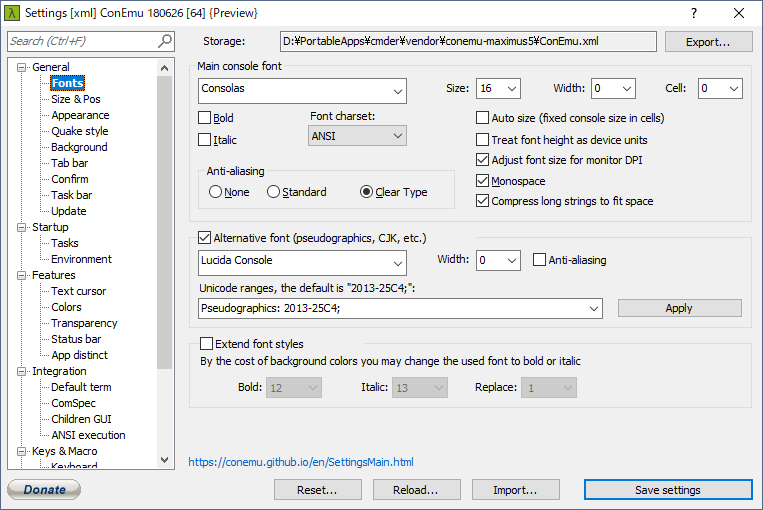The height and width of the screenshot is (510, 763).
Task: Open the App distinct settings page
Action: (79, 355)
